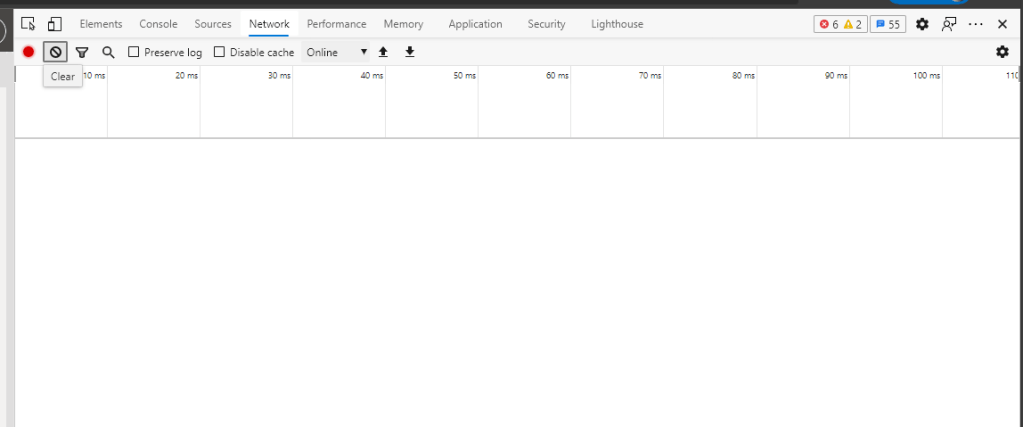
Task: Enable the Disable cache checkbox
Action: tap(220, 52)
